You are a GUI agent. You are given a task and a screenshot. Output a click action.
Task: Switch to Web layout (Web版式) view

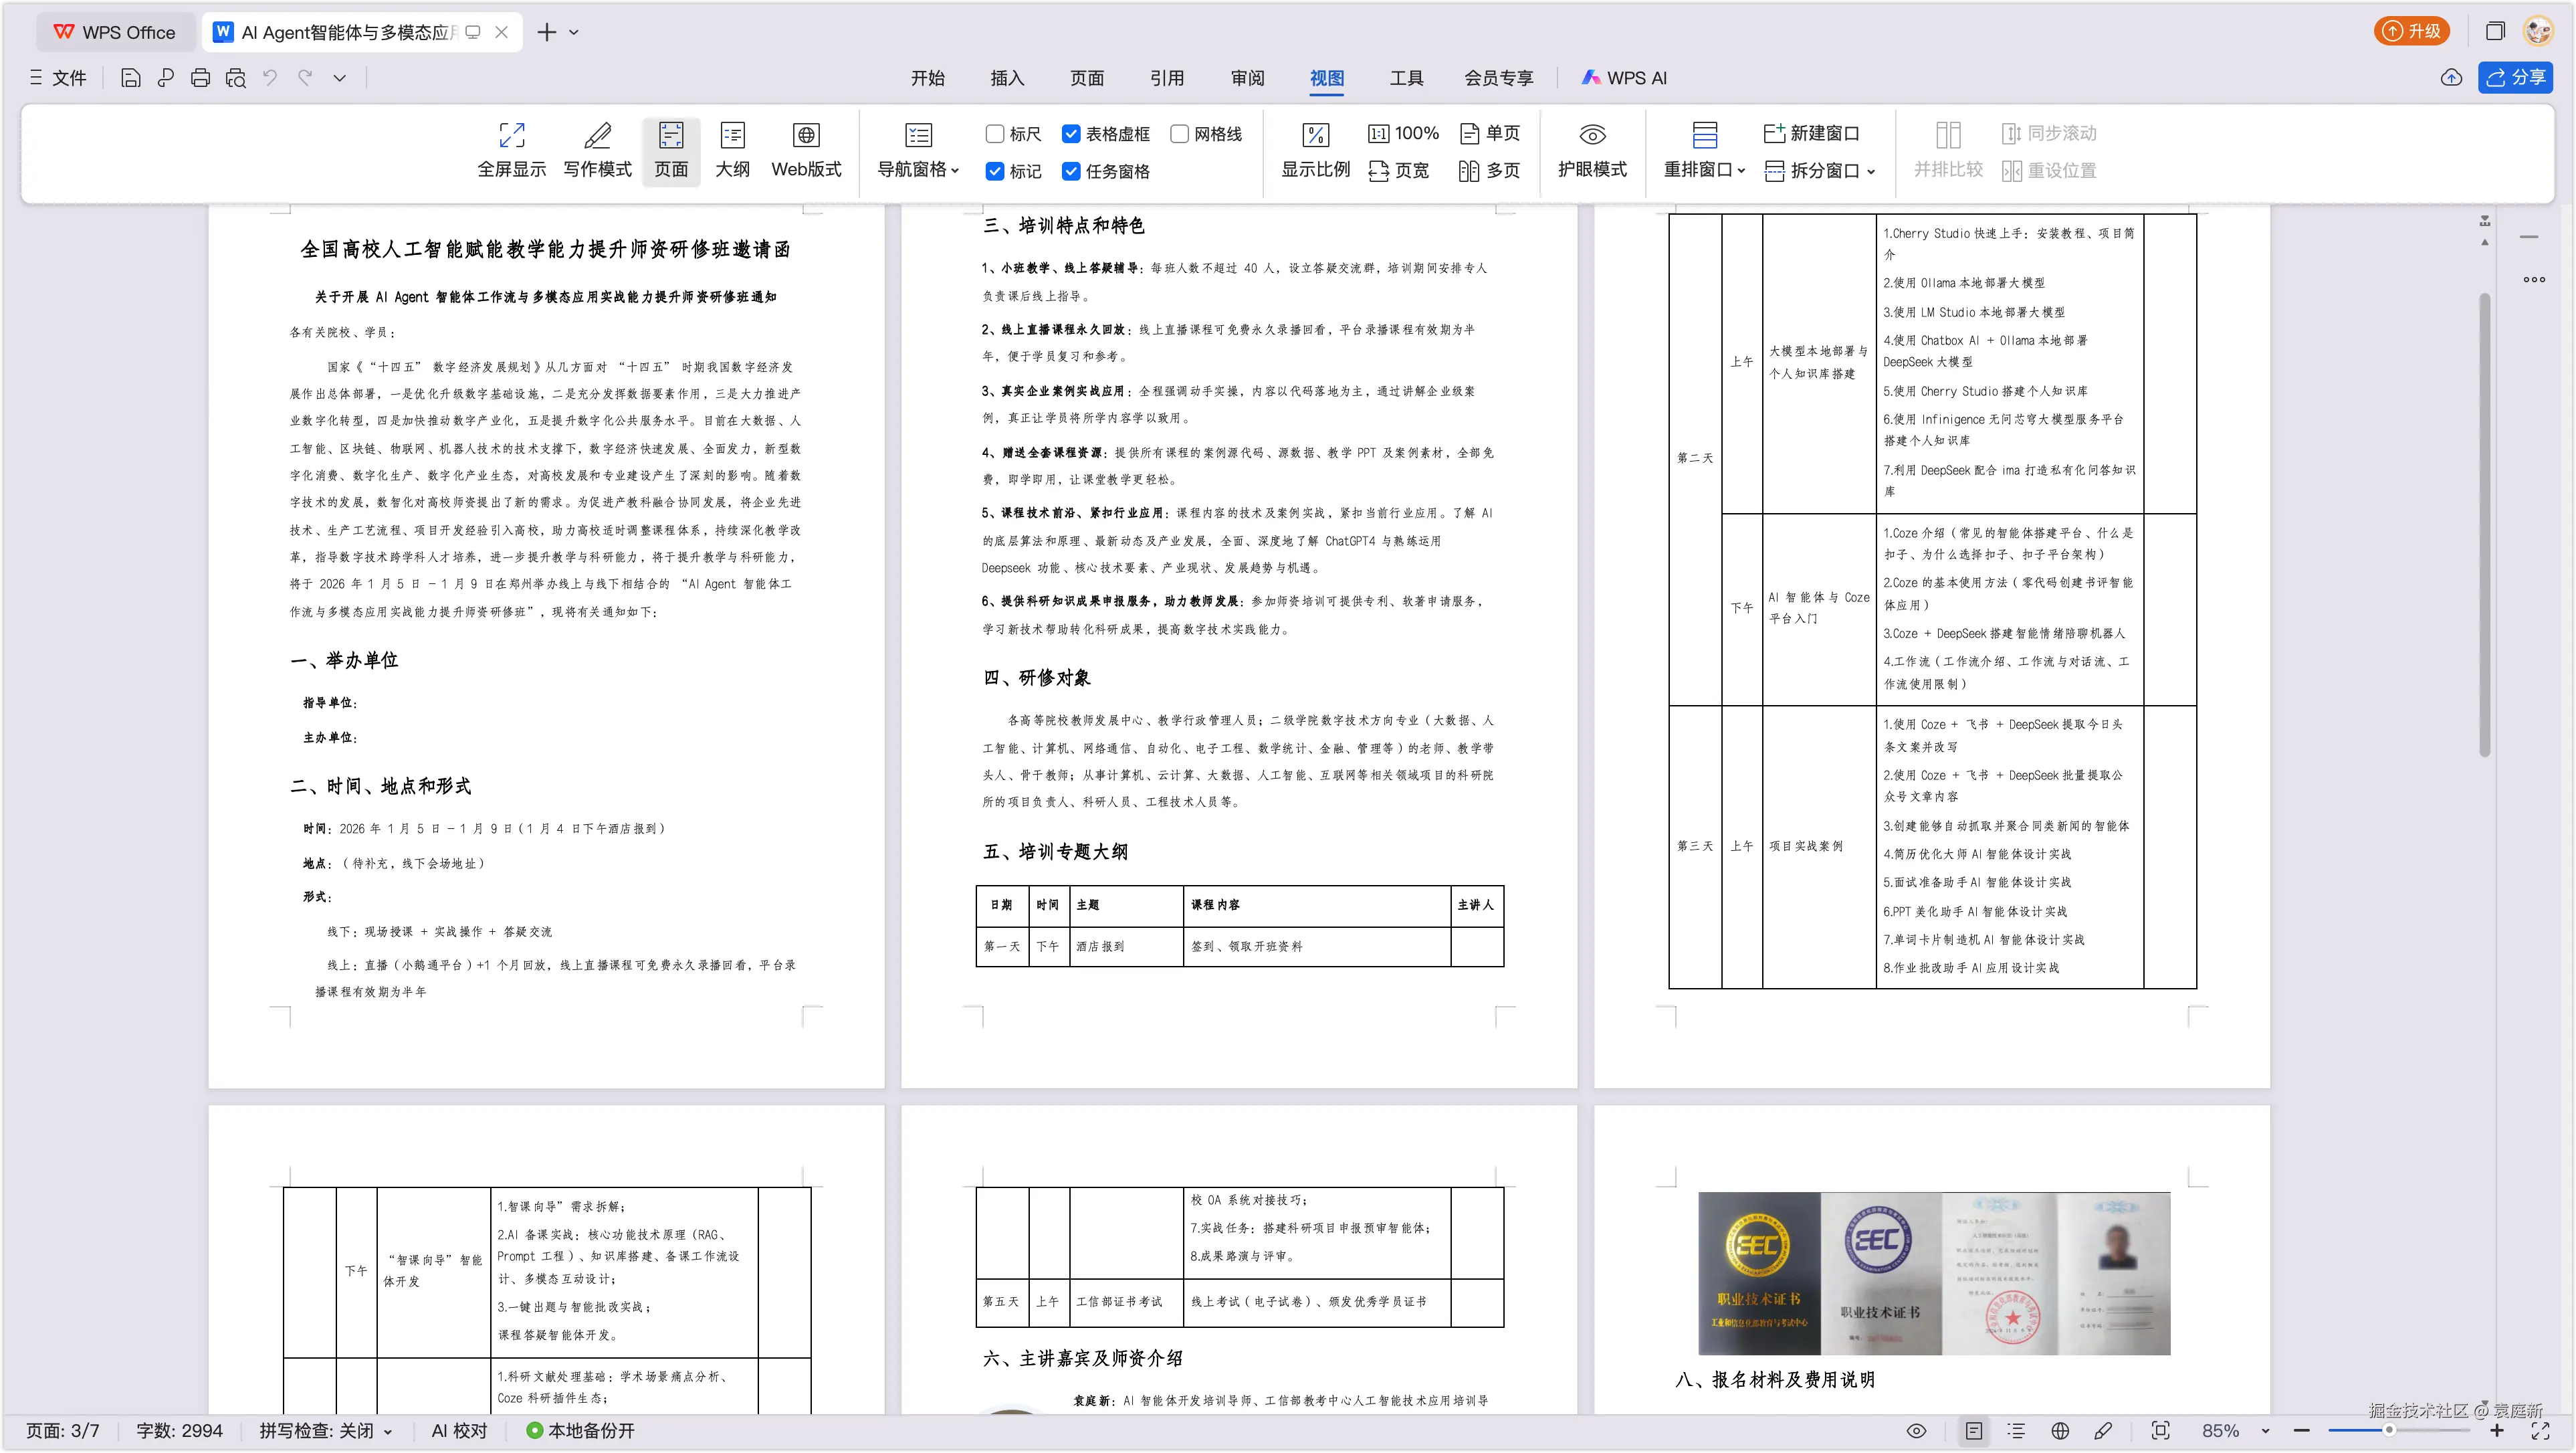coord(805,136)
